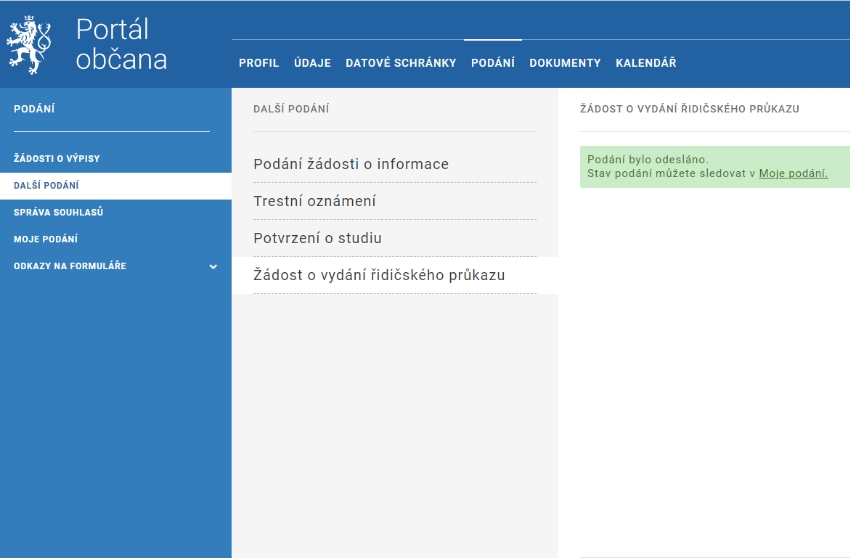The width and height of the screenshot is (850, 558).
Task: Open the Potvrzení o studiu submission
Action: 317,238
